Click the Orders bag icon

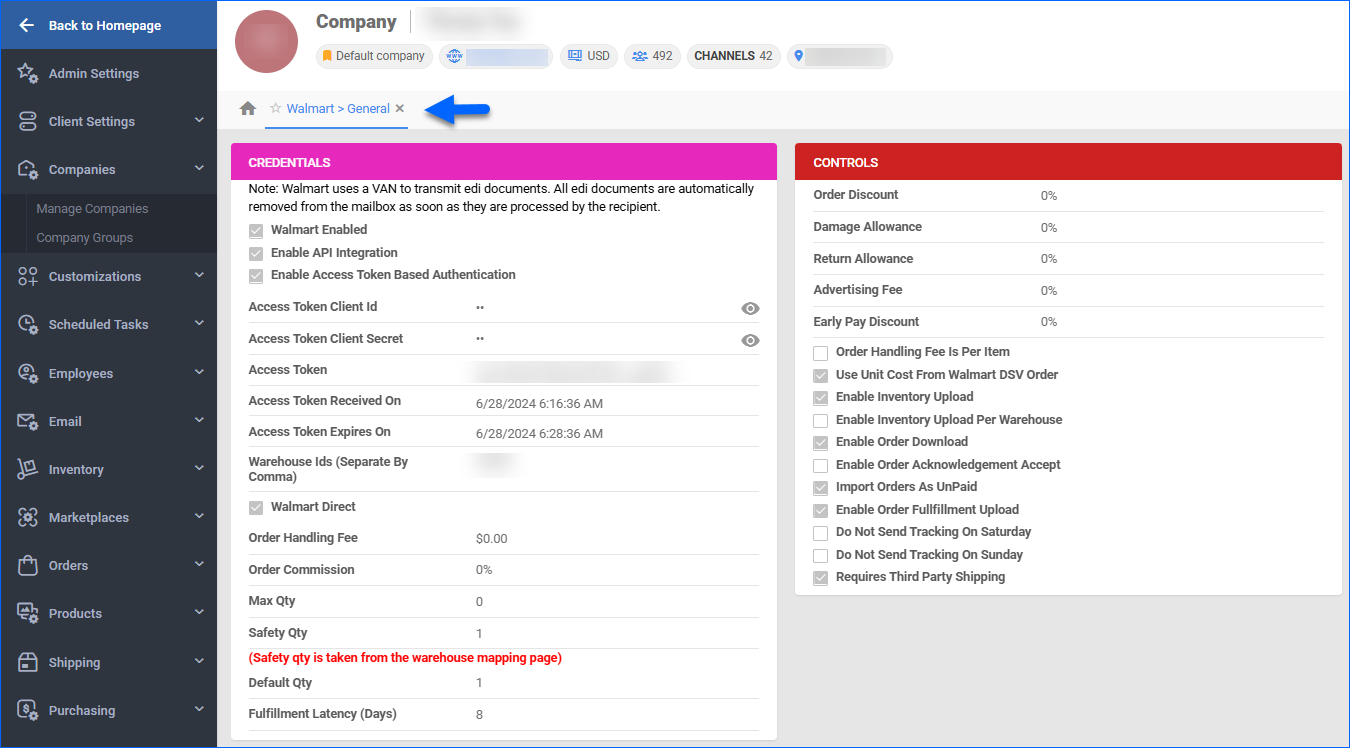(x=28, y=565)
